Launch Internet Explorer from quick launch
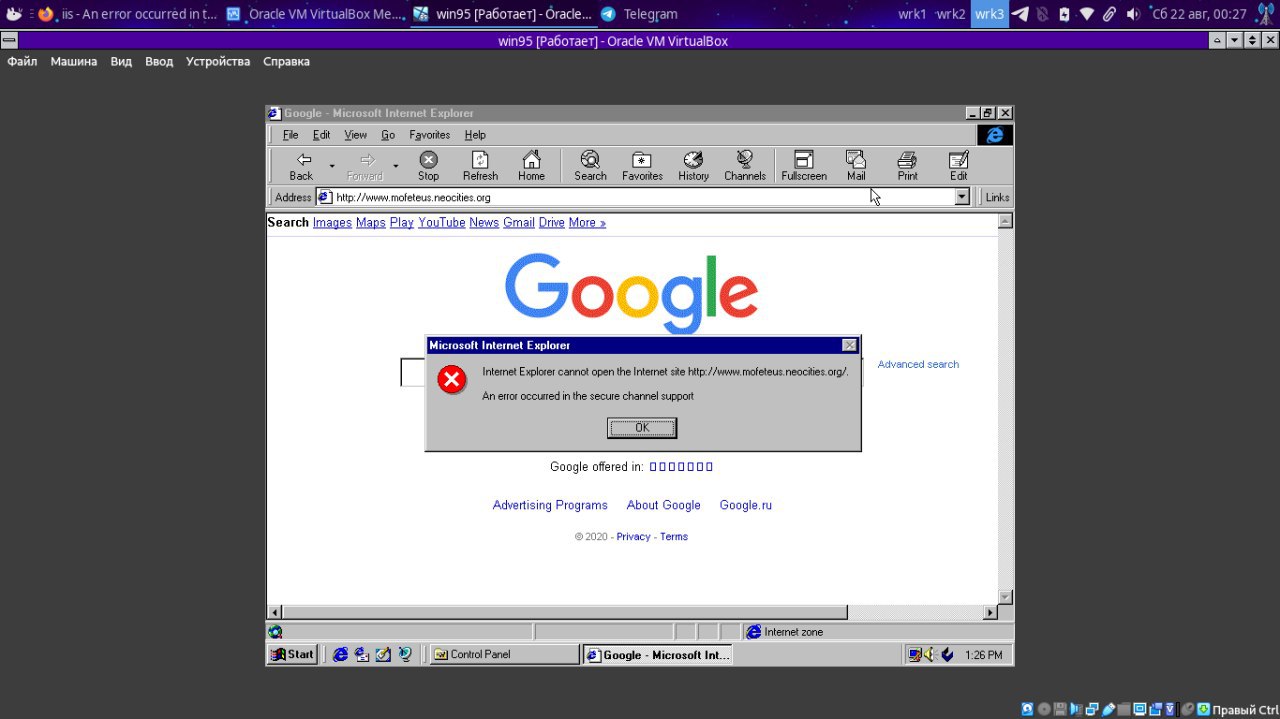Image resolution: width=1280 pixels, height=719 pixels. (x=340, y=655)
